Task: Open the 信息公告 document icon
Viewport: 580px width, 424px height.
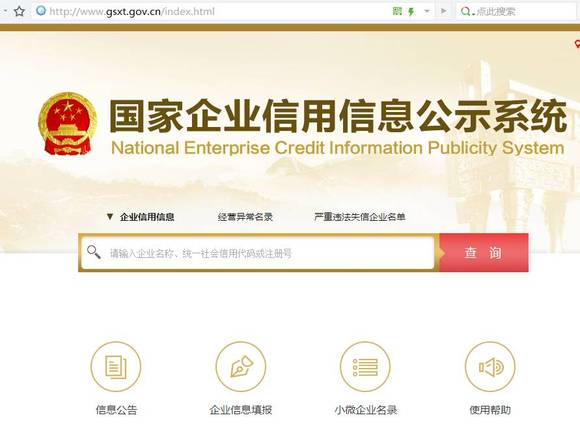Action: tap(116, 367)
